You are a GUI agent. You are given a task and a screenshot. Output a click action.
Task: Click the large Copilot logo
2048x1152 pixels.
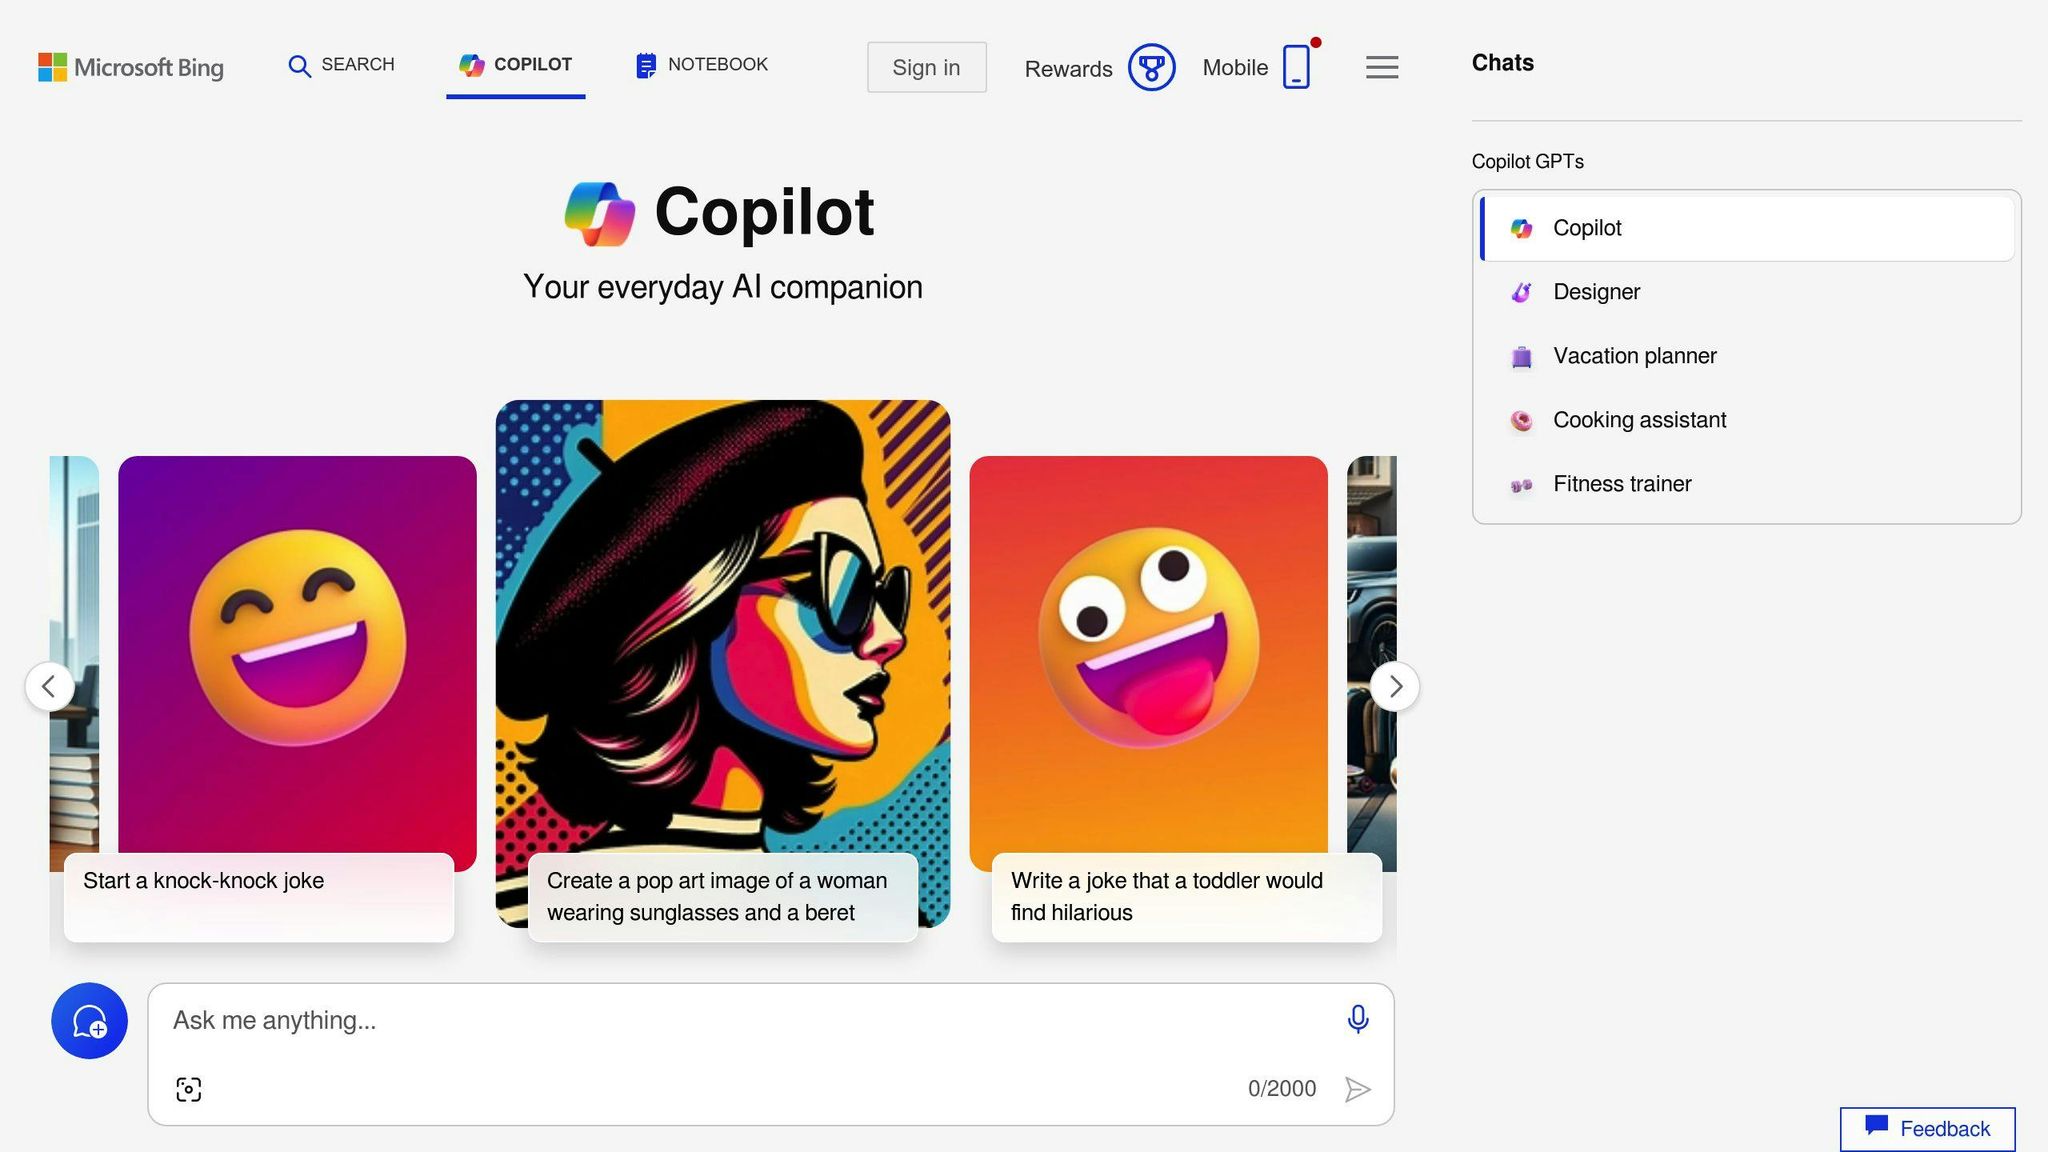tap(600, 213)
